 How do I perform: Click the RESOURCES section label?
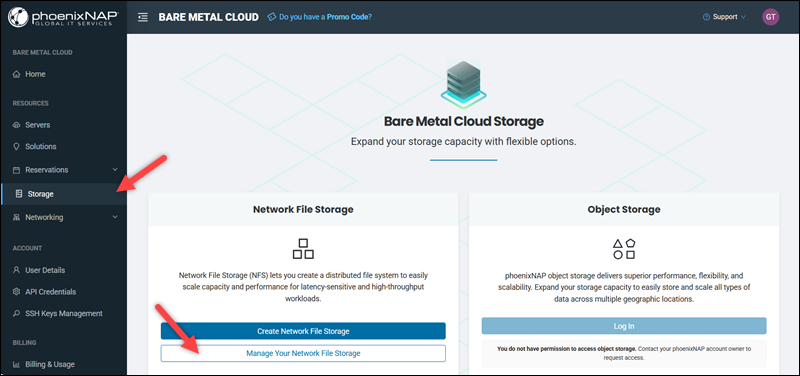click(31, 103)
